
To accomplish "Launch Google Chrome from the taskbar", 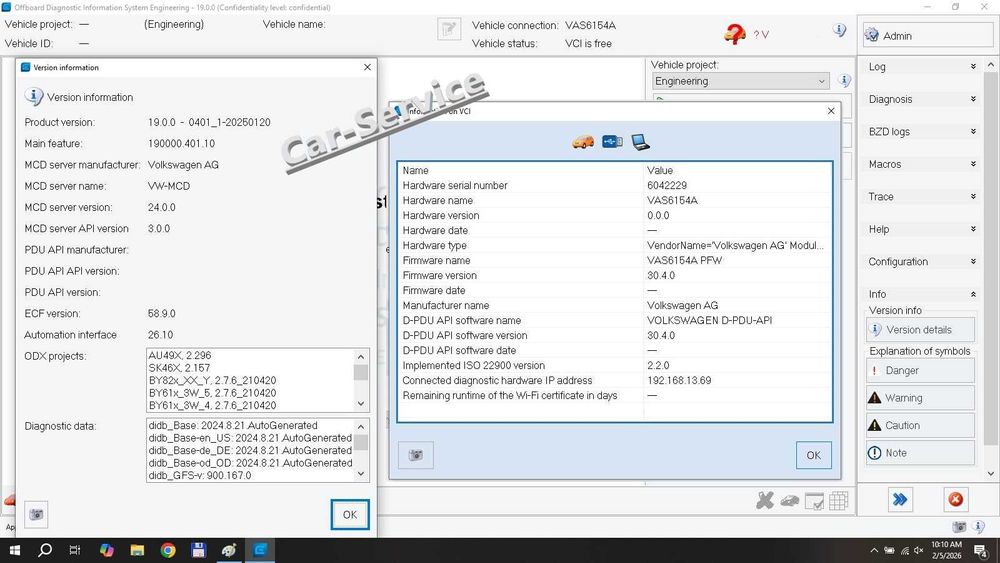I will tap(168, 550).
